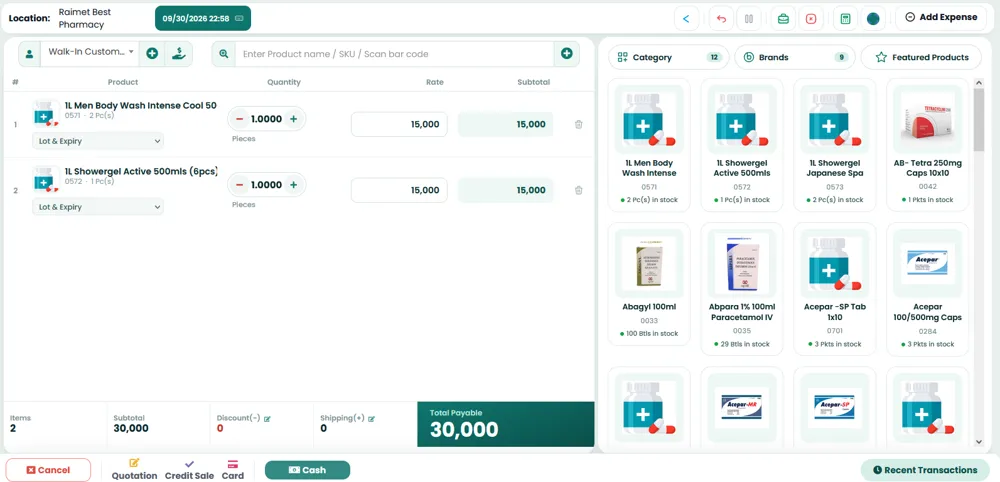Click the red undo/return arrow icon
1000x482 pixels.
coord(721,18)
